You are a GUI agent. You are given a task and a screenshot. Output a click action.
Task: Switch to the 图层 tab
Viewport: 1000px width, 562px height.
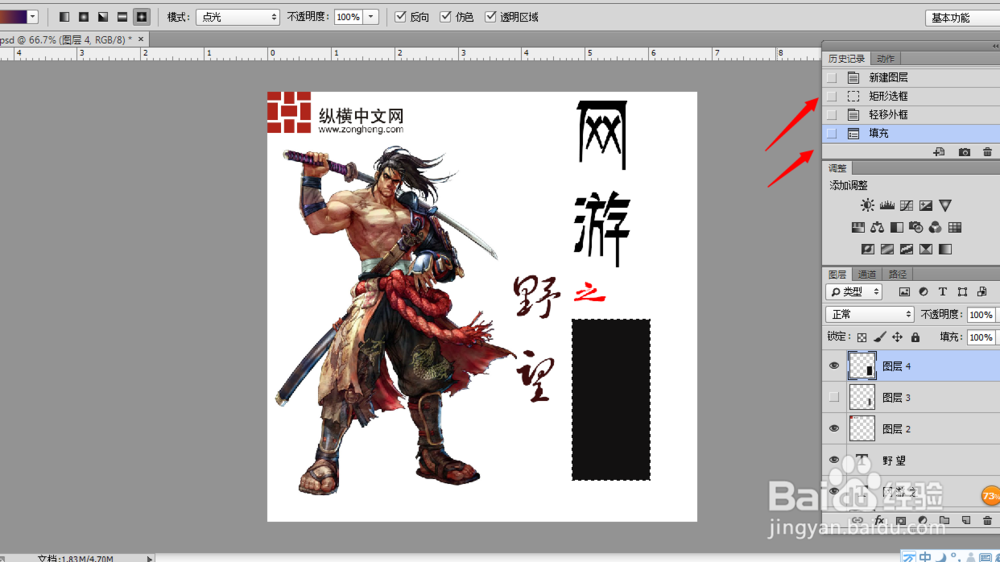click(x=837, y=274)
